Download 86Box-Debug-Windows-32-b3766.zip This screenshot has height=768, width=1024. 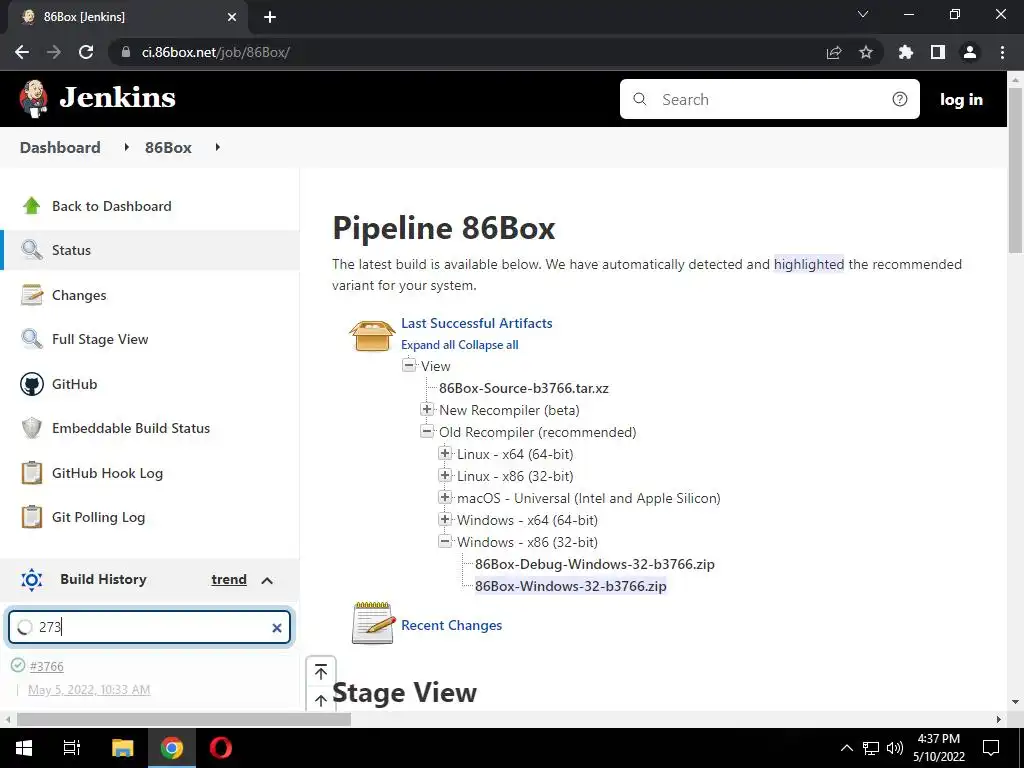tap(595, 564)
